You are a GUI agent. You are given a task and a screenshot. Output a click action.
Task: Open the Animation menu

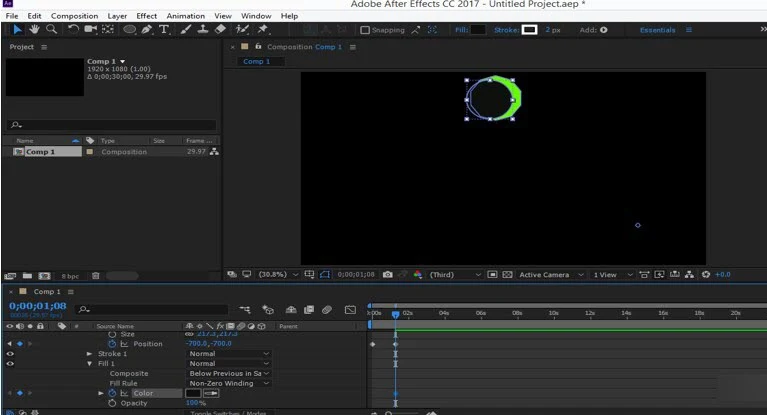coord(185,16)
